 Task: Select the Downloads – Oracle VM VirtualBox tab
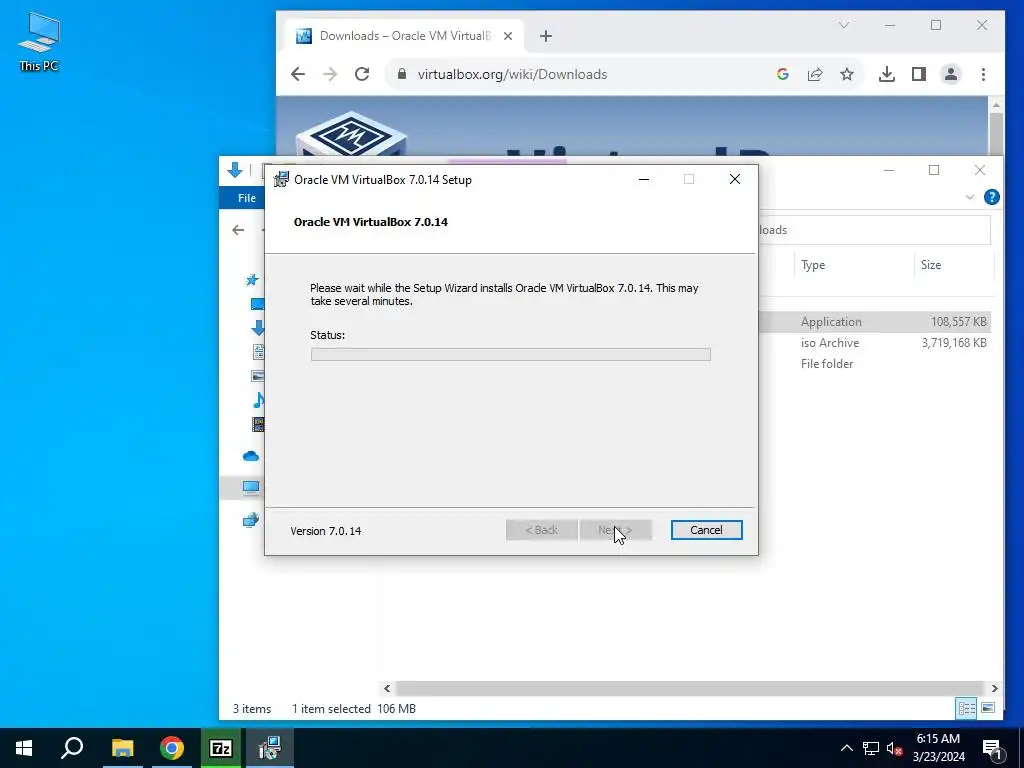(405, 36)
